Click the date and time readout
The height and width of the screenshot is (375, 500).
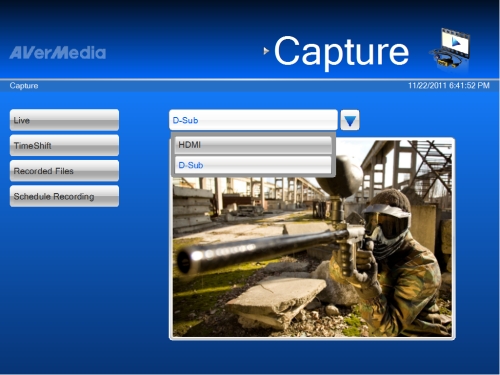point(449,86)
